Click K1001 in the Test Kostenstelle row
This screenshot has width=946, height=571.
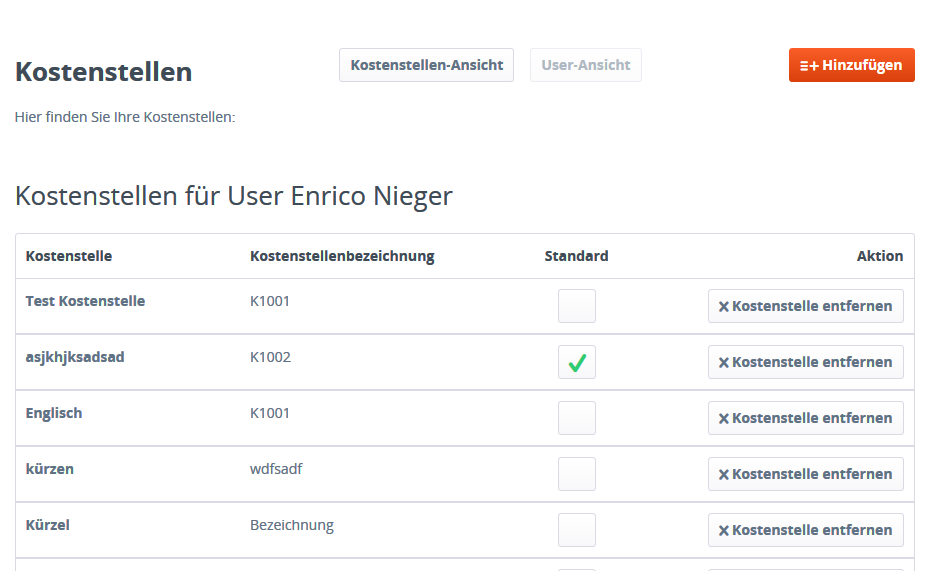[270, 301]
